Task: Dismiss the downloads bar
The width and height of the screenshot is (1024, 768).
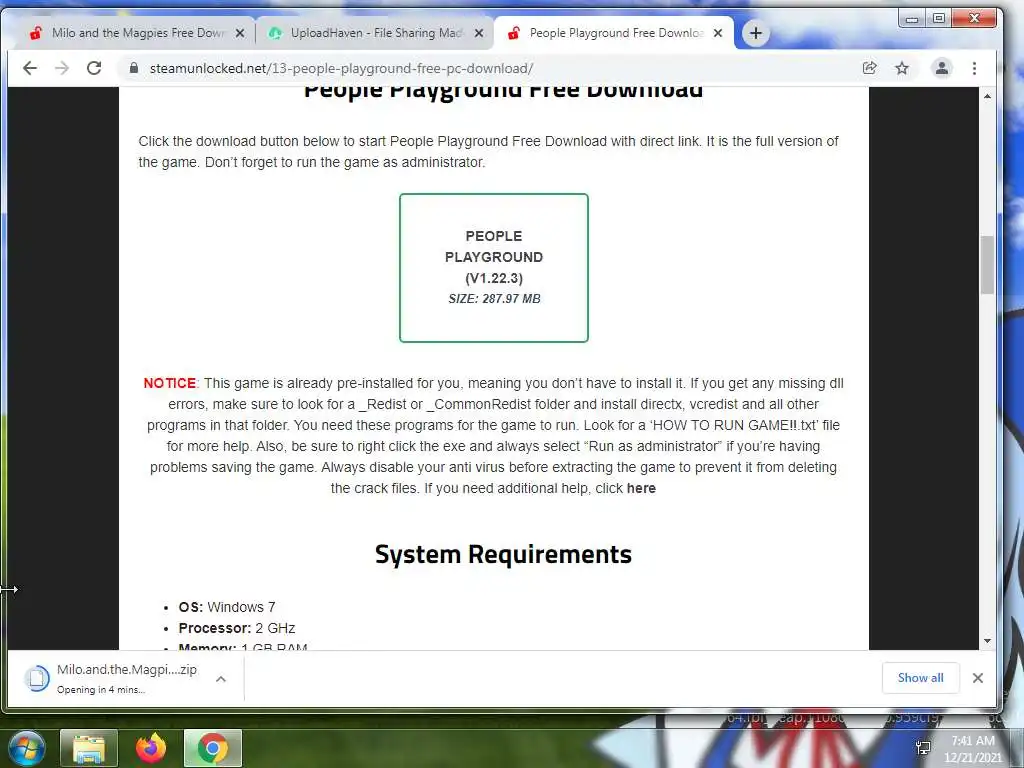Action: click(978, 678)
